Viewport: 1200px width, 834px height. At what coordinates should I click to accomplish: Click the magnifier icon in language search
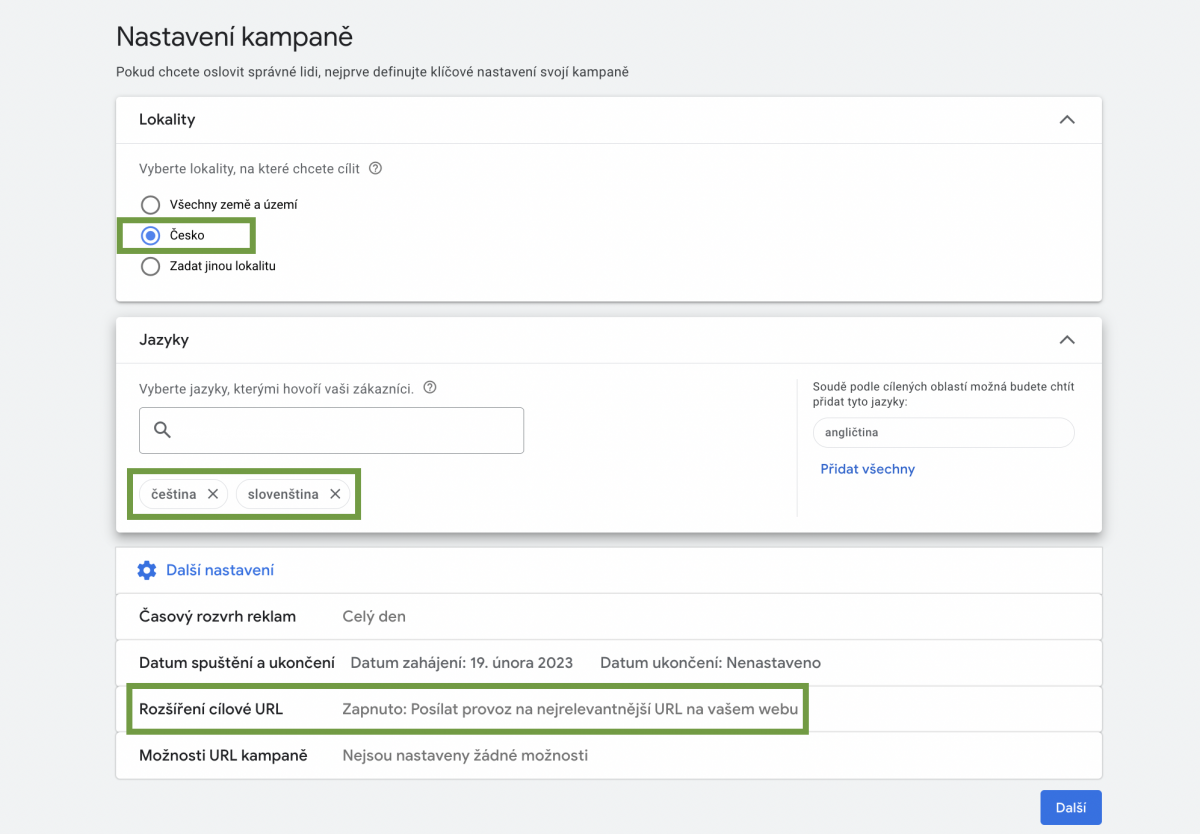(x=163, y=430)
